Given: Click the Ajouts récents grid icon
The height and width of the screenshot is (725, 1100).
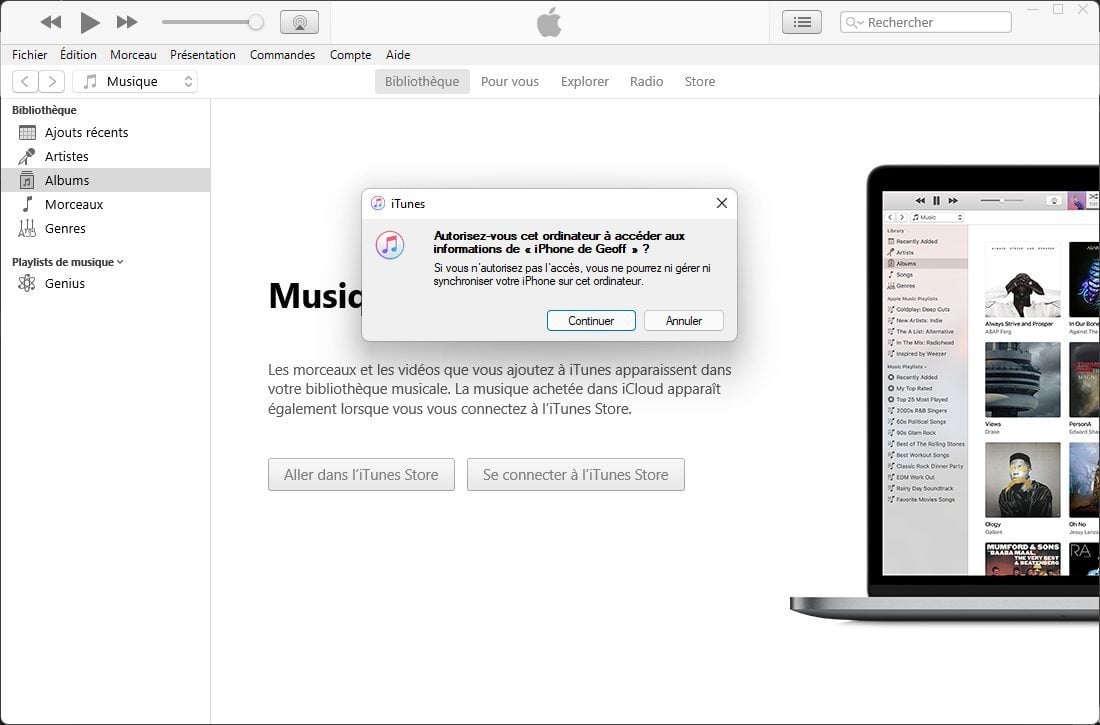Looking at the screenshot, I should (x=27, y=133).
